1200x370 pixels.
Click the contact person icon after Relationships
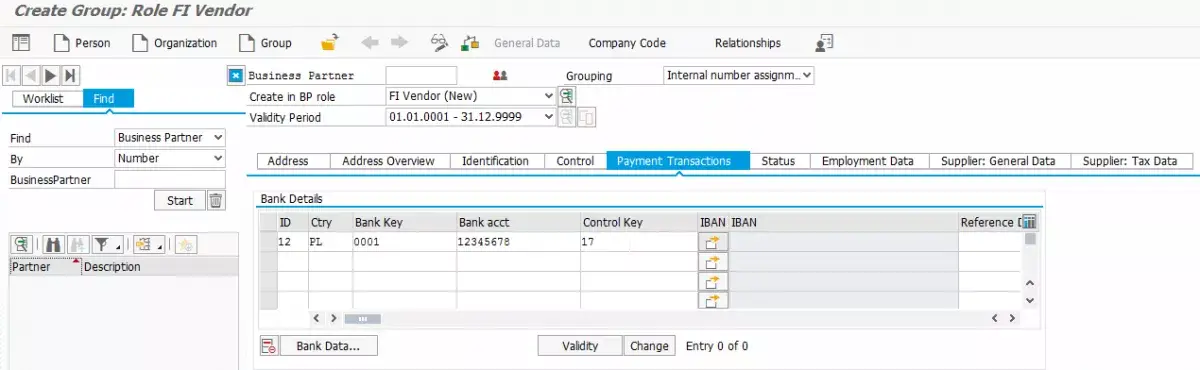824,43
